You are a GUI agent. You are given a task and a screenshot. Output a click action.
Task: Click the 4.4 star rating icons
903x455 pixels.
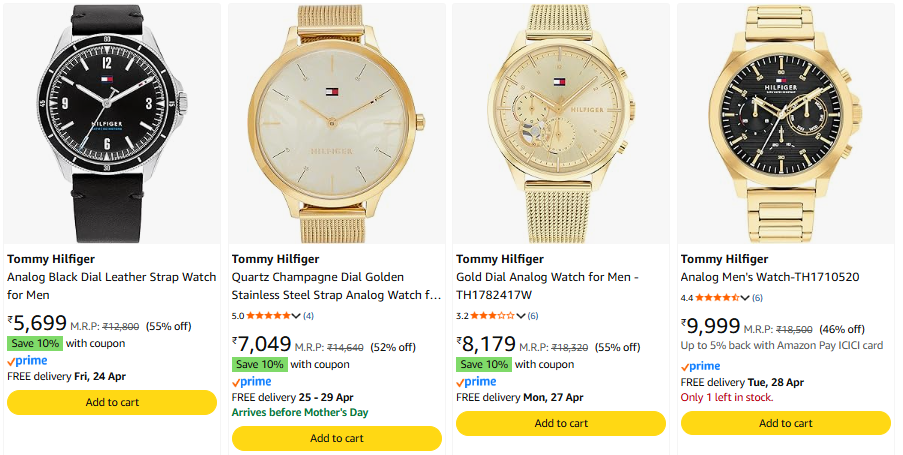pyautogui.click(x=716, y=298)
